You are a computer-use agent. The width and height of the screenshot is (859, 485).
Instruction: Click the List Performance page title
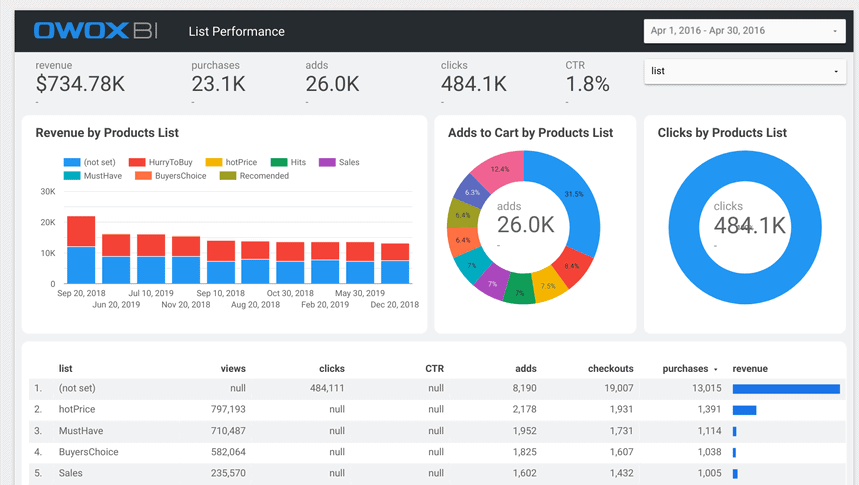[x=237, y=32]
